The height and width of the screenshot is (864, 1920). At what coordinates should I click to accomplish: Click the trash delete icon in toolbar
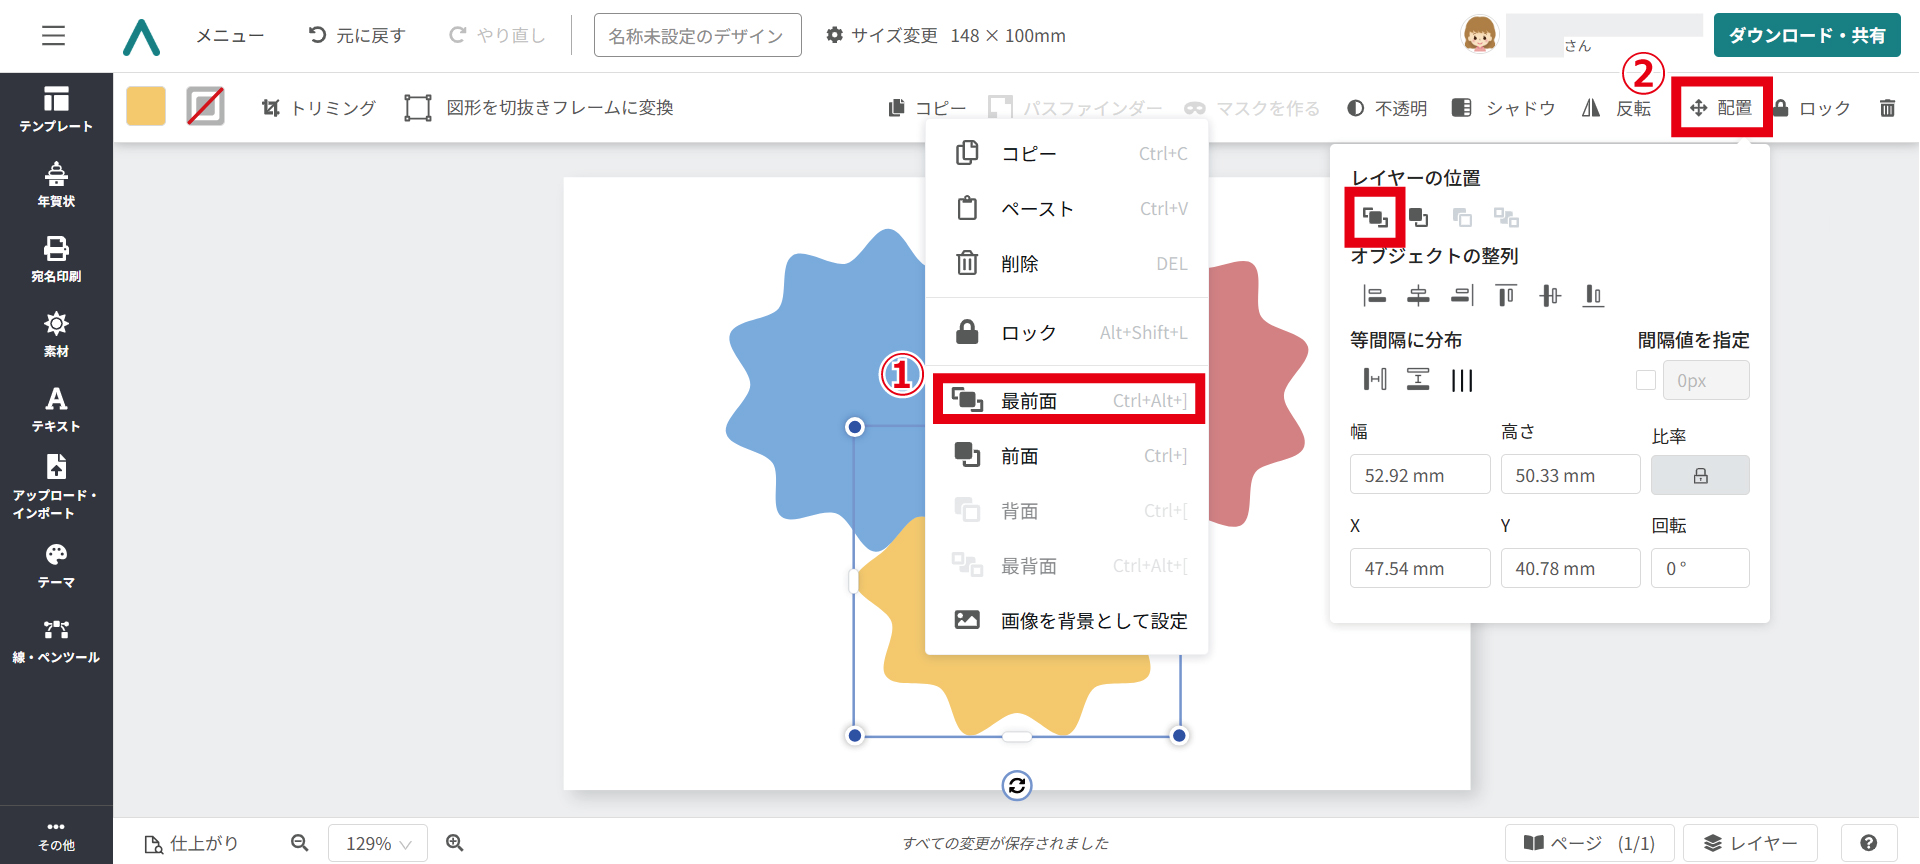(x=1887, y=108)
